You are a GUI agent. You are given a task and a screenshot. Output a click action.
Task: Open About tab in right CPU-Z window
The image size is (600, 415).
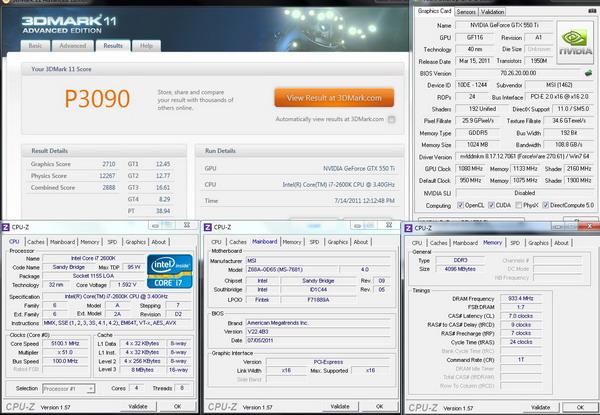pyautogui.click(x=561, y=243)
